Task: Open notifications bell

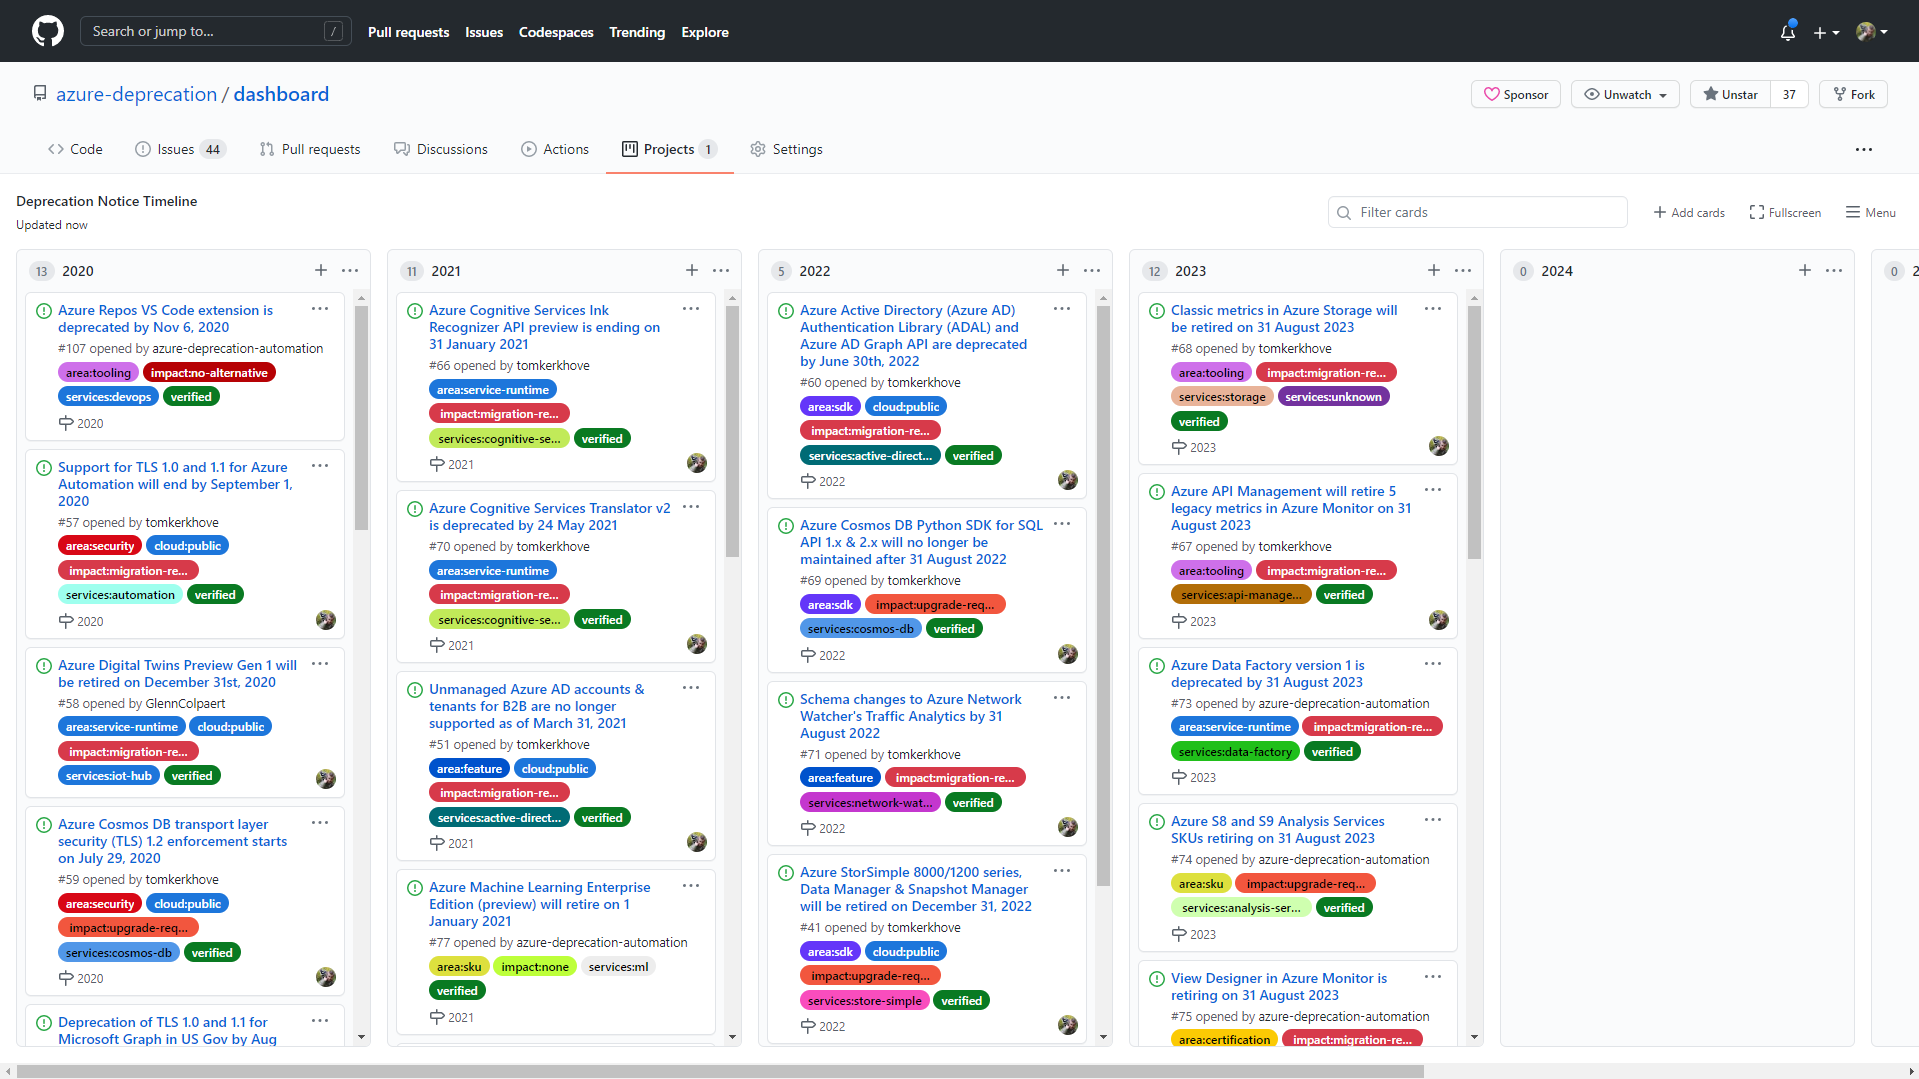Action: (x=1788, y=32)
